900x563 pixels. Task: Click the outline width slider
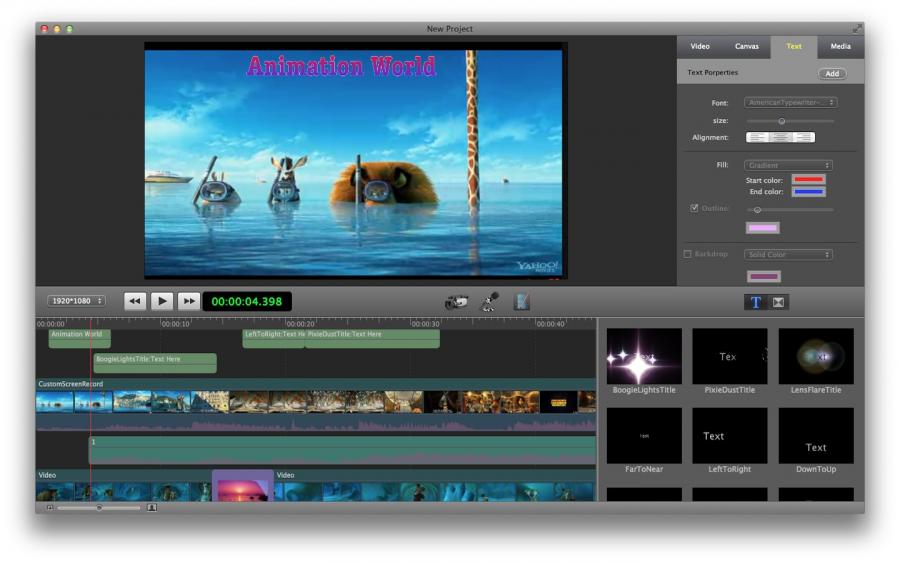tap(790, 210)
